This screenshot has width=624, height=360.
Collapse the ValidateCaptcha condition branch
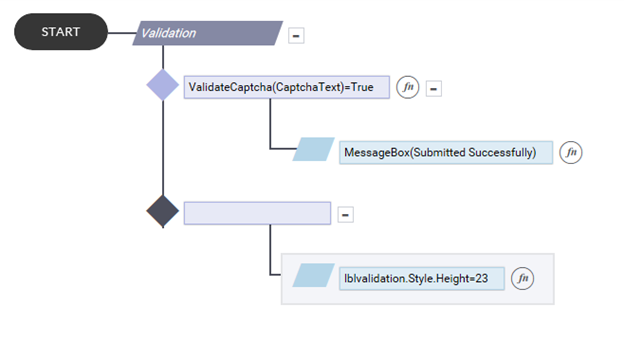tap(434, 88)
